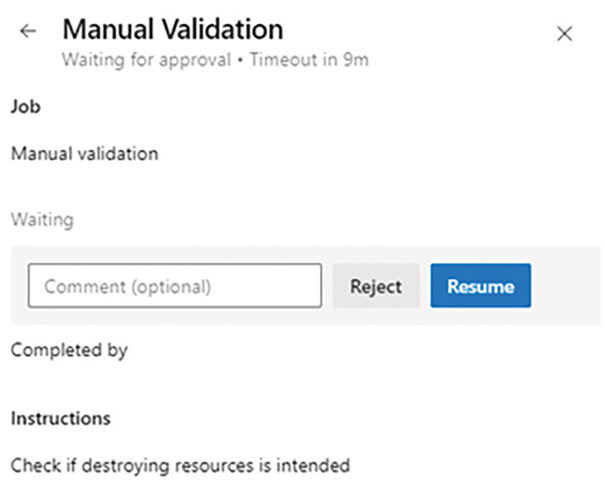Close the Manual Validation panel

point(564,33)
